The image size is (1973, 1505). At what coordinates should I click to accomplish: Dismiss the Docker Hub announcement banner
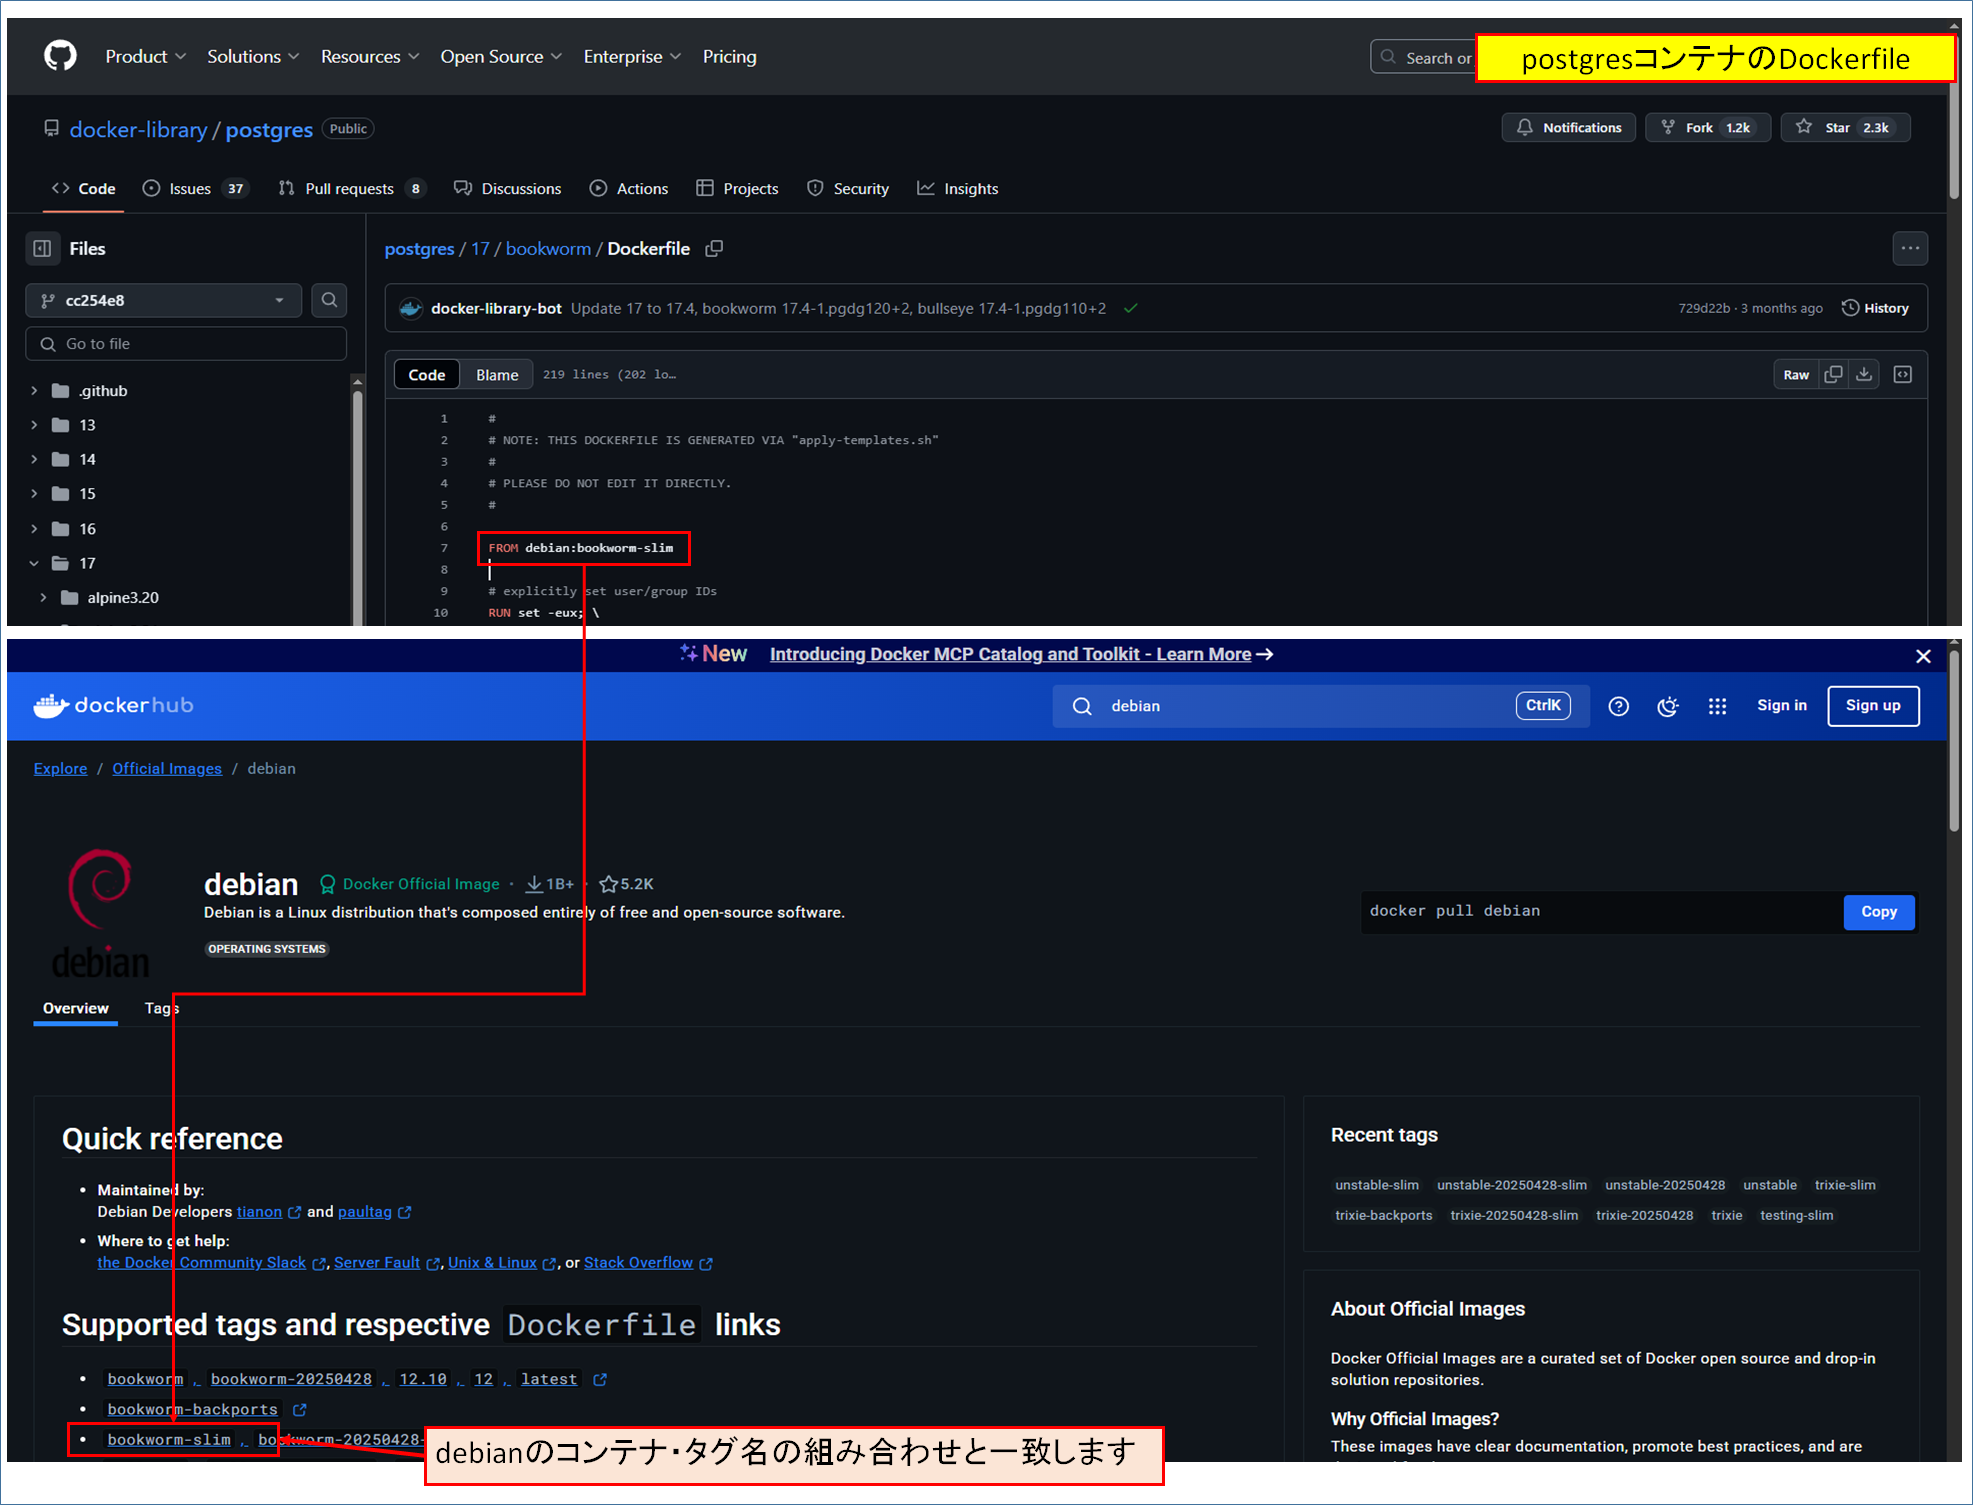(1923, 656)
